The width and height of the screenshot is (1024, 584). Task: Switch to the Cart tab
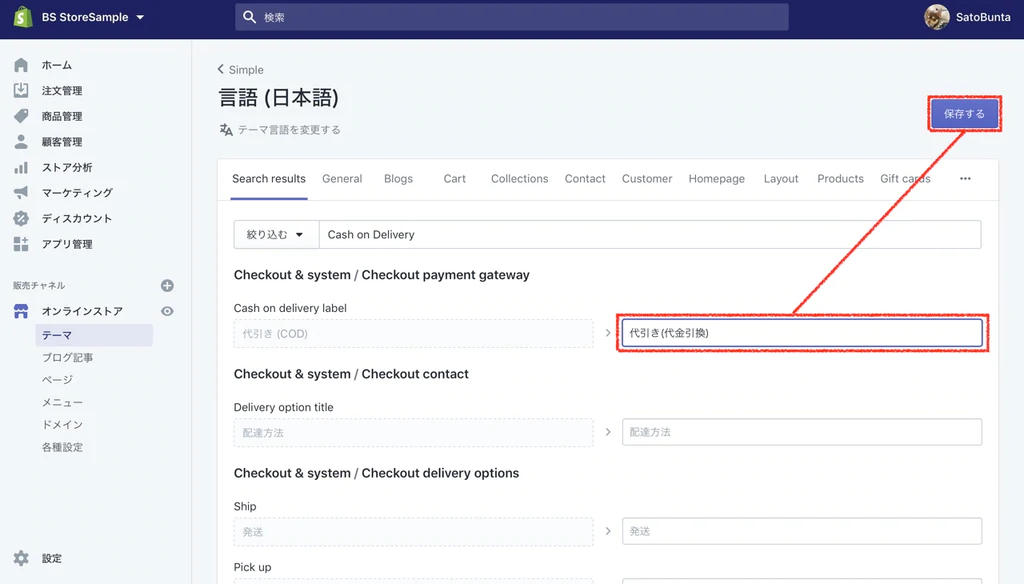[x=454, y=179]
